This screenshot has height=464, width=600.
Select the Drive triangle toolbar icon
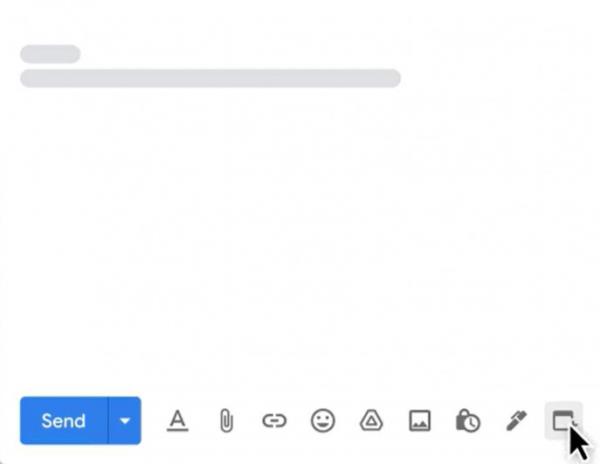coord(371,420)
